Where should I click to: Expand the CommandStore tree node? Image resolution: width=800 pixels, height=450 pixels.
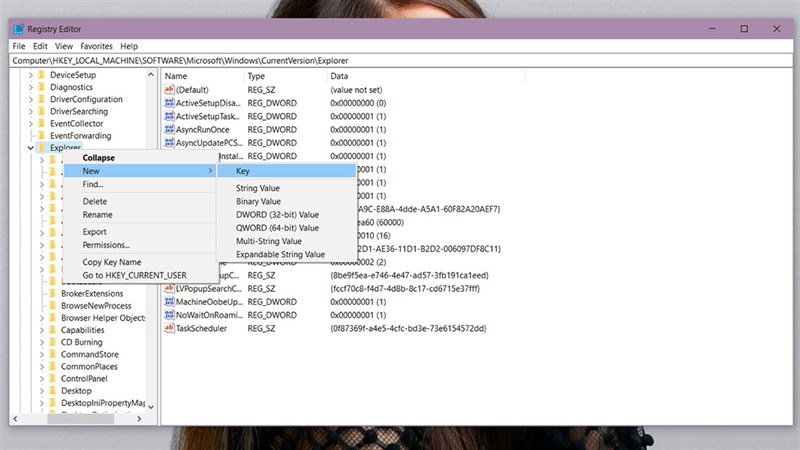click(42, 355)
